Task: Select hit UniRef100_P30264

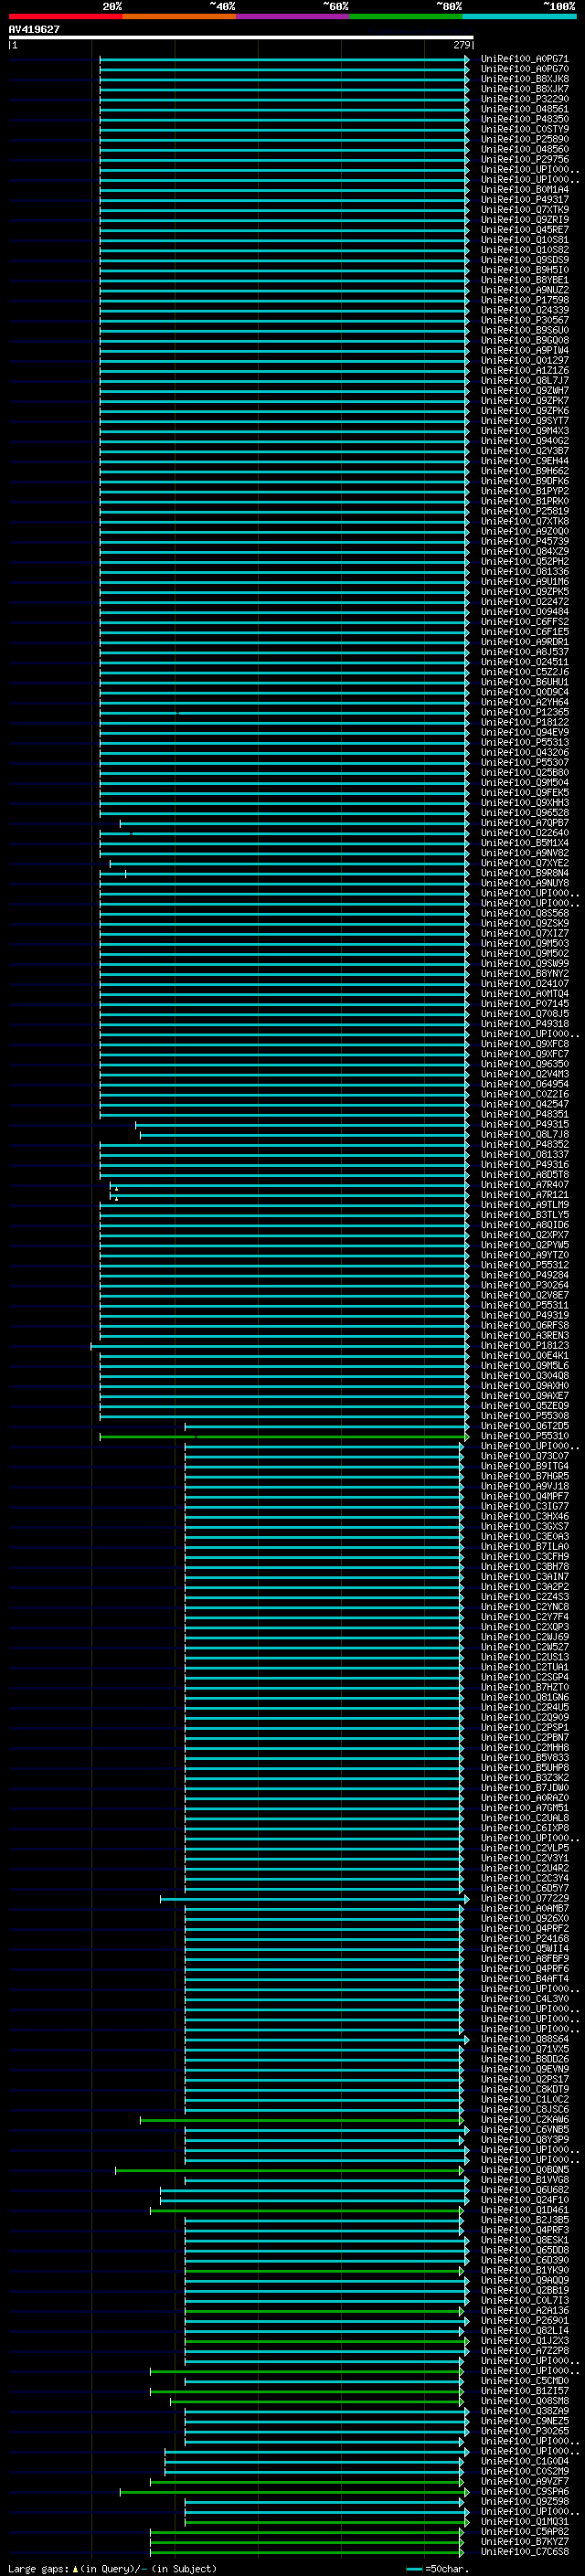Action: pyautogui.click(x=524, y=1285)
